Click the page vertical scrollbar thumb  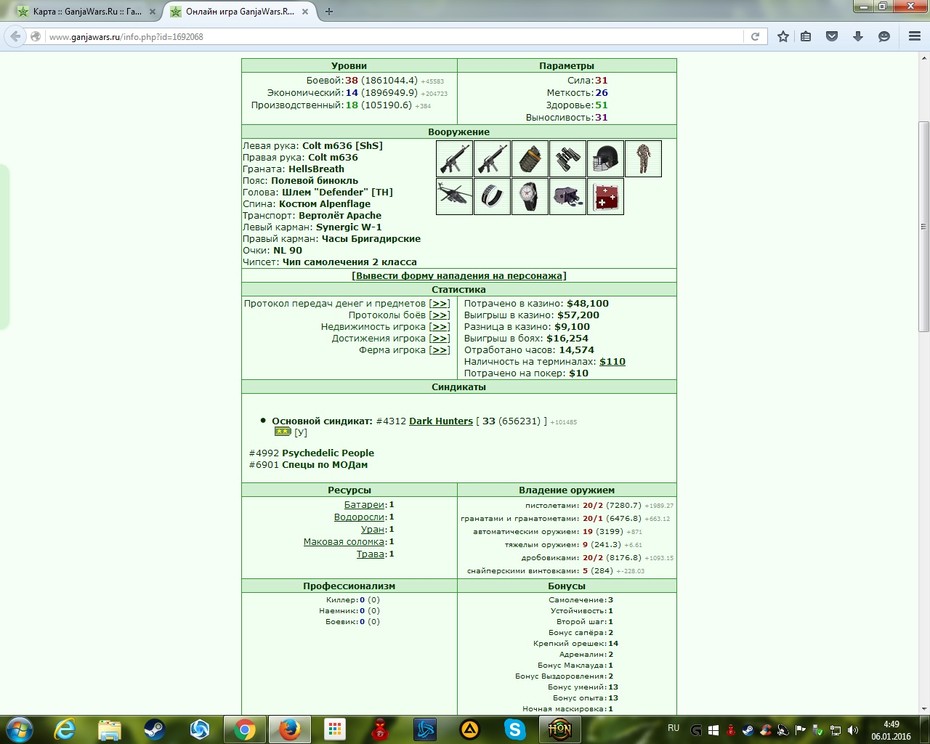point(923,226)
